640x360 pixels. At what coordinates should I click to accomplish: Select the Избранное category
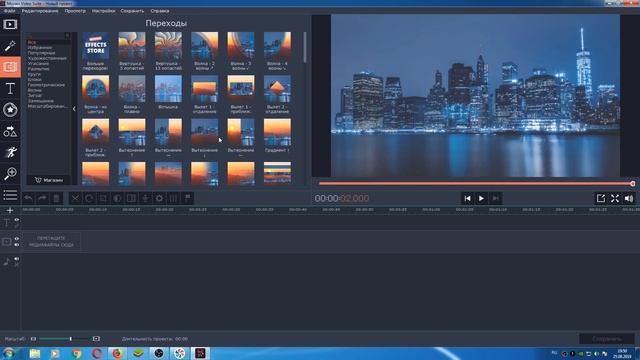coord(40,48)
